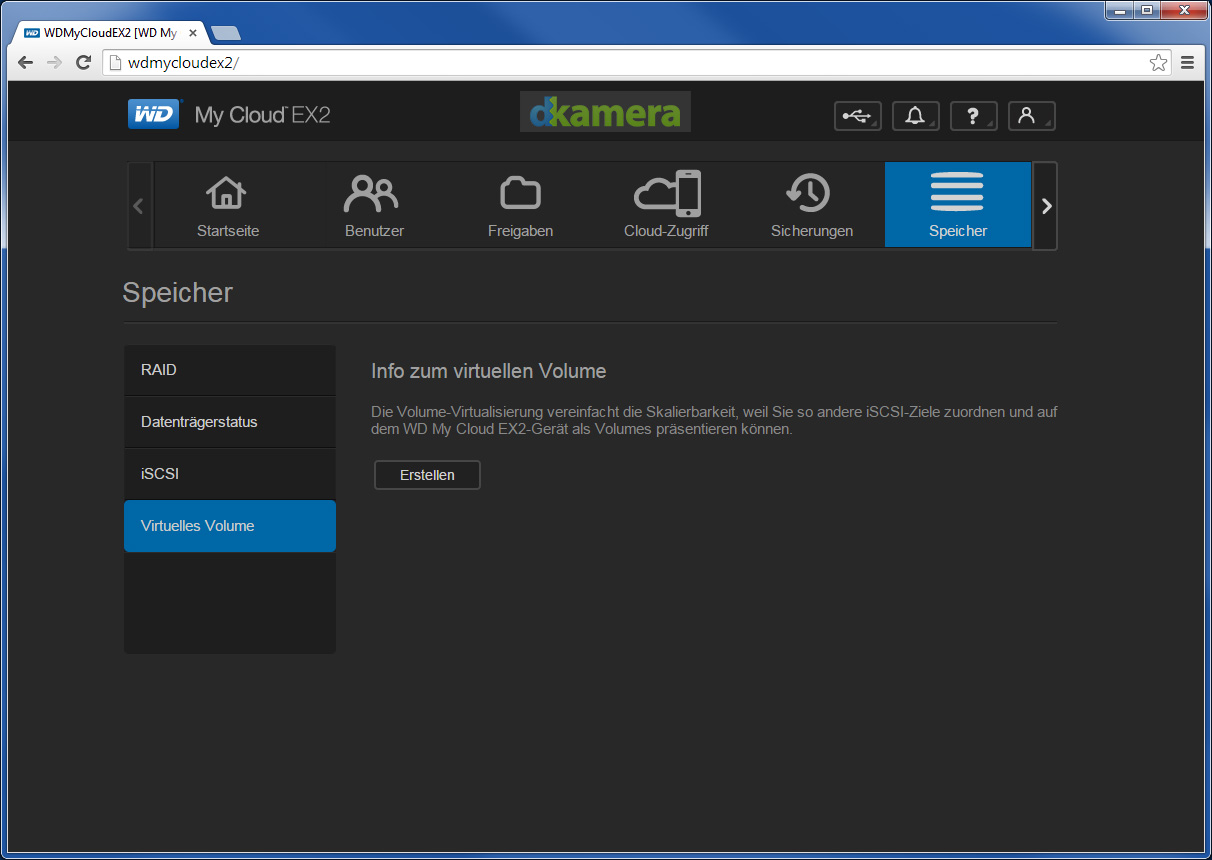Minimize the browser window

pyautogui.click(x=1120, y=10)
